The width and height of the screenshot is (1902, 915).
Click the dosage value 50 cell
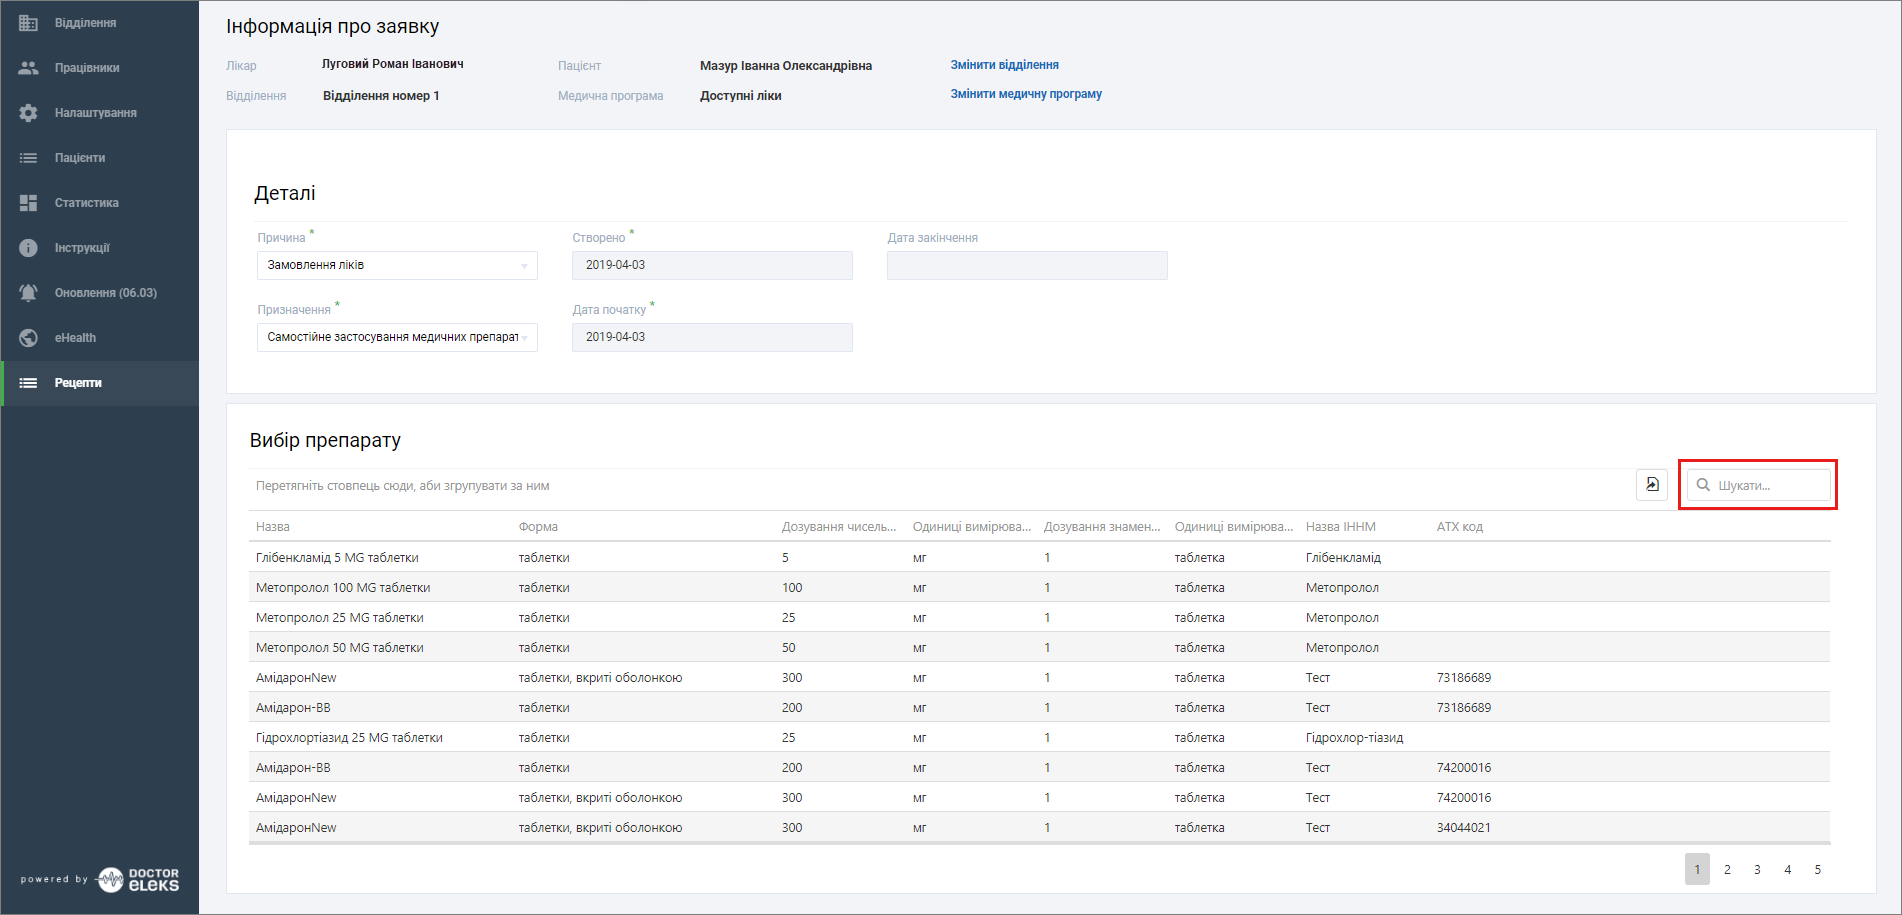click(789, 648)
